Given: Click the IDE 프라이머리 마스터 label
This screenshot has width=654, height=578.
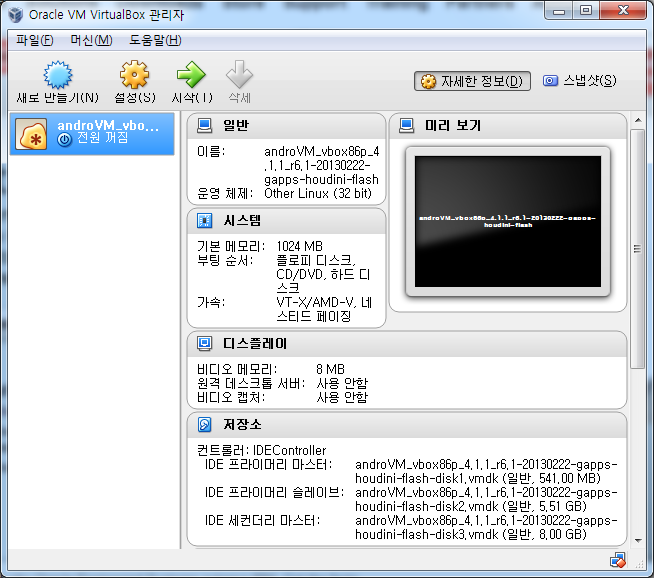Looking at the screenshot, I should tap(268, 465).
